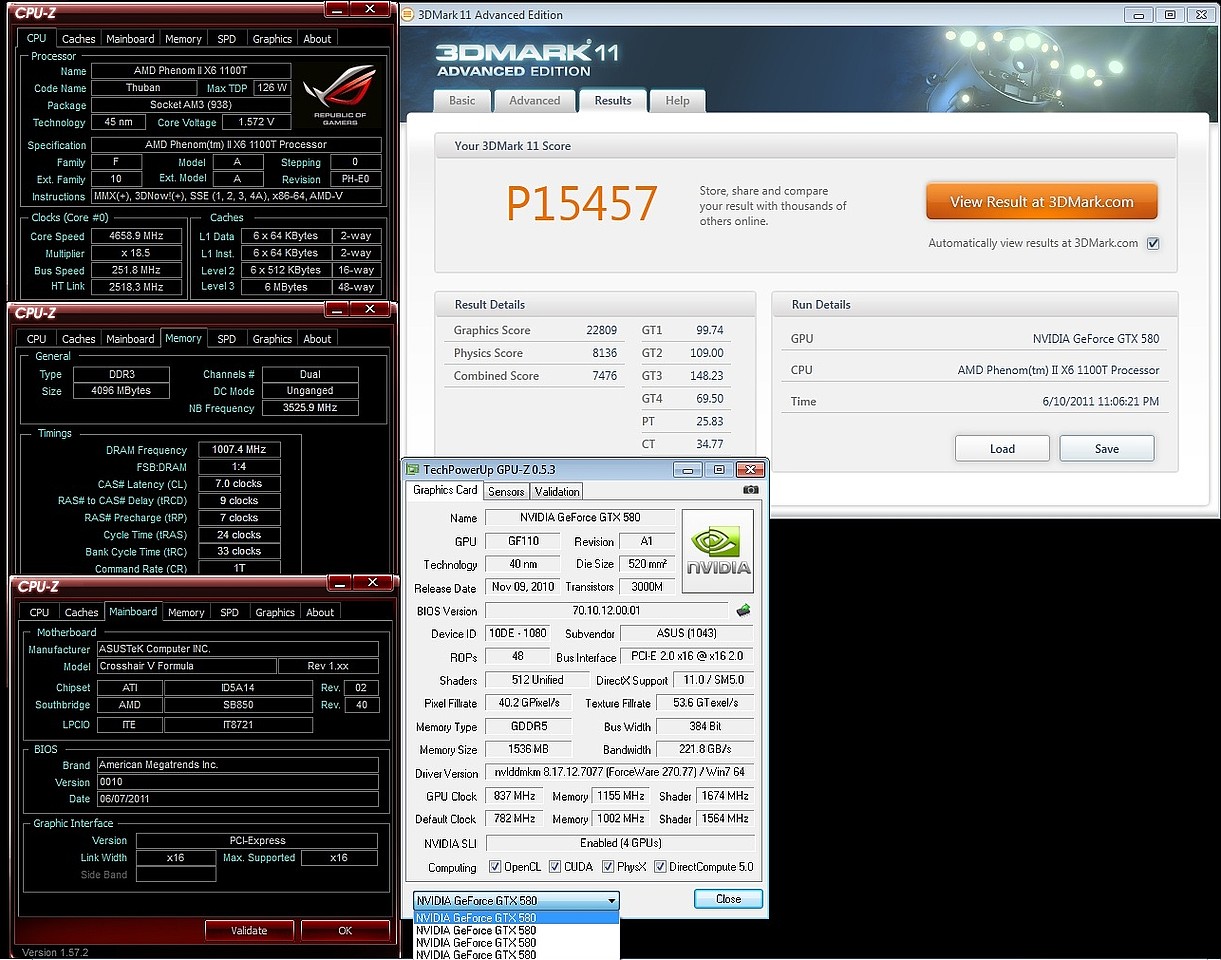
Task: Click the GPU-Z title bar app icon
Action: pos(413,468)
